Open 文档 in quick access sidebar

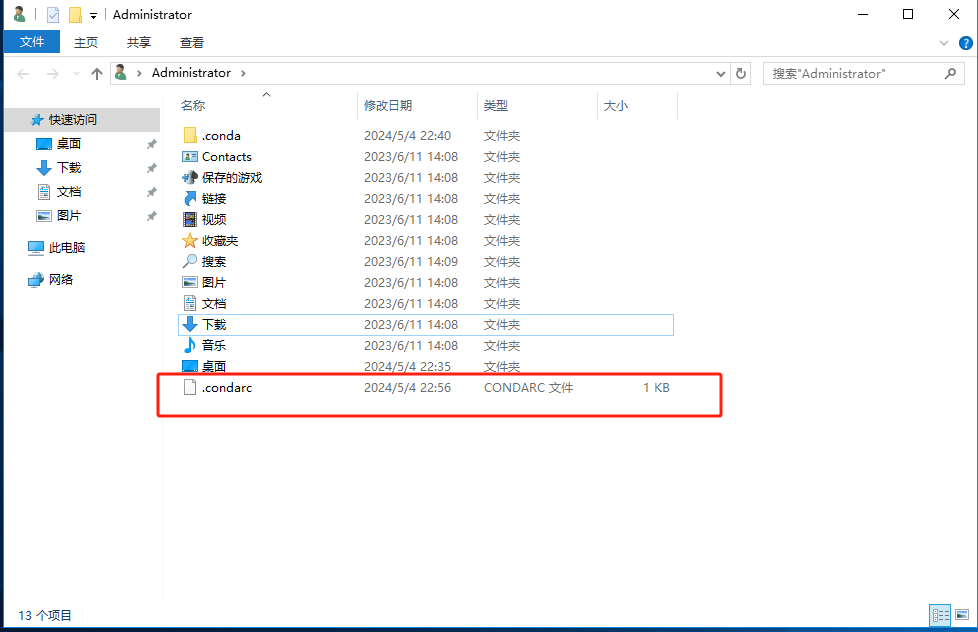tap(69, 192)
